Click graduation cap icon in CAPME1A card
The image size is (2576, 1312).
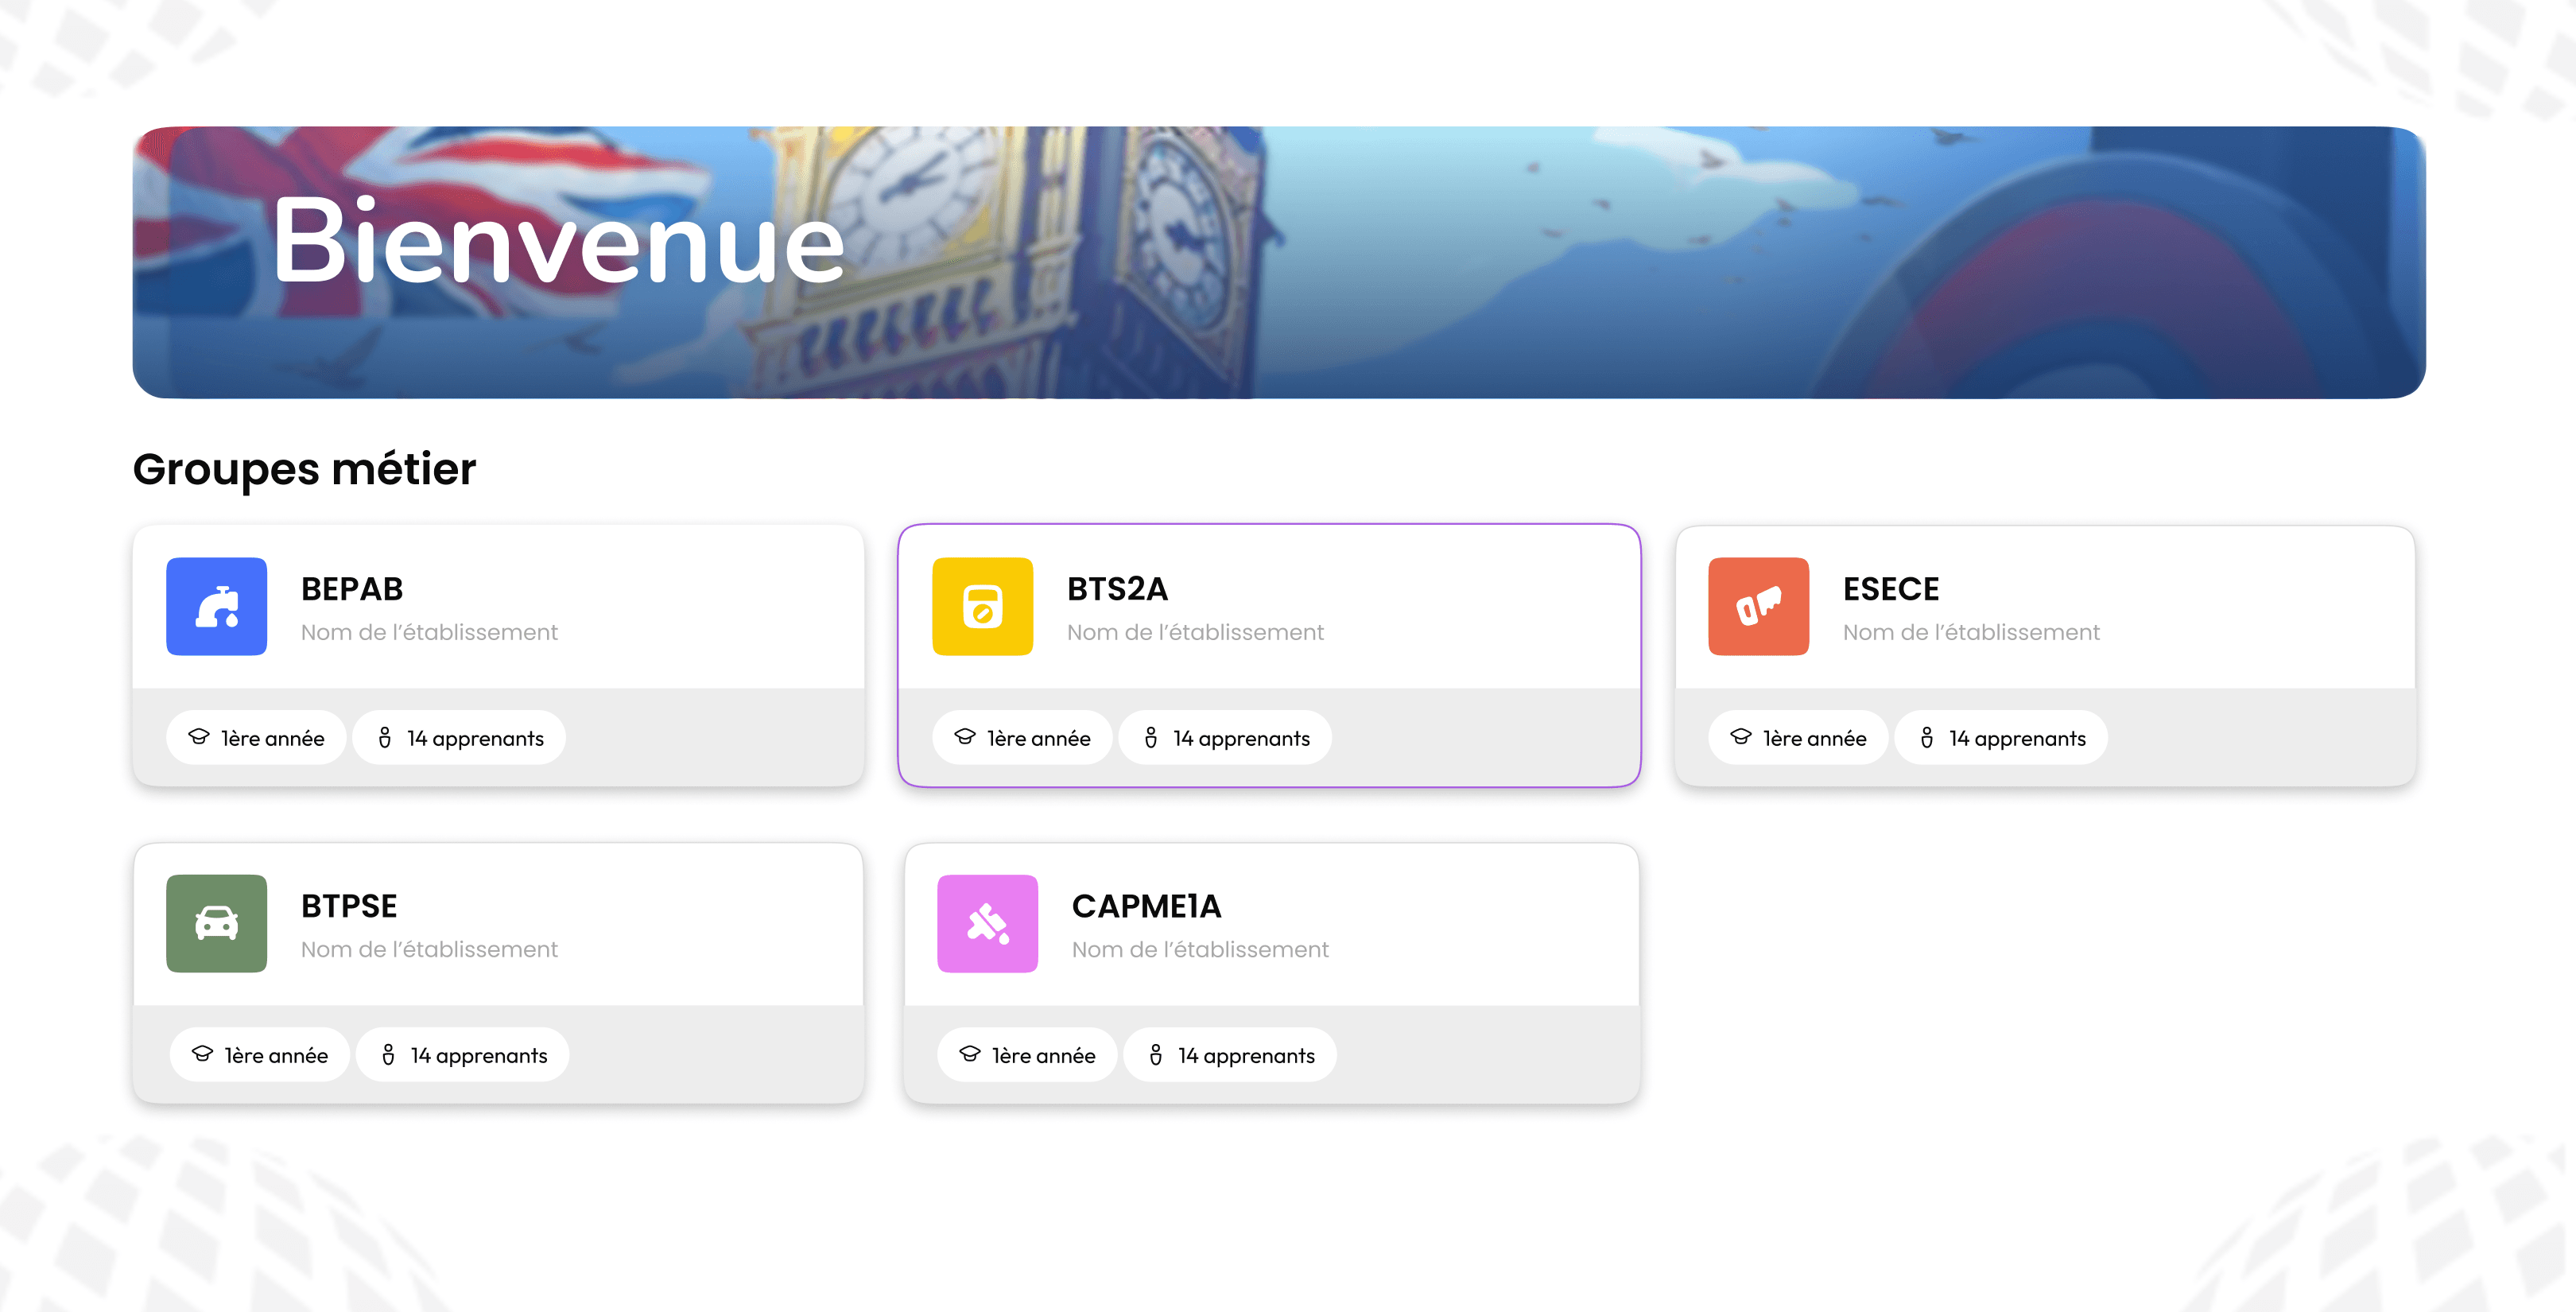pos(969,1054)
